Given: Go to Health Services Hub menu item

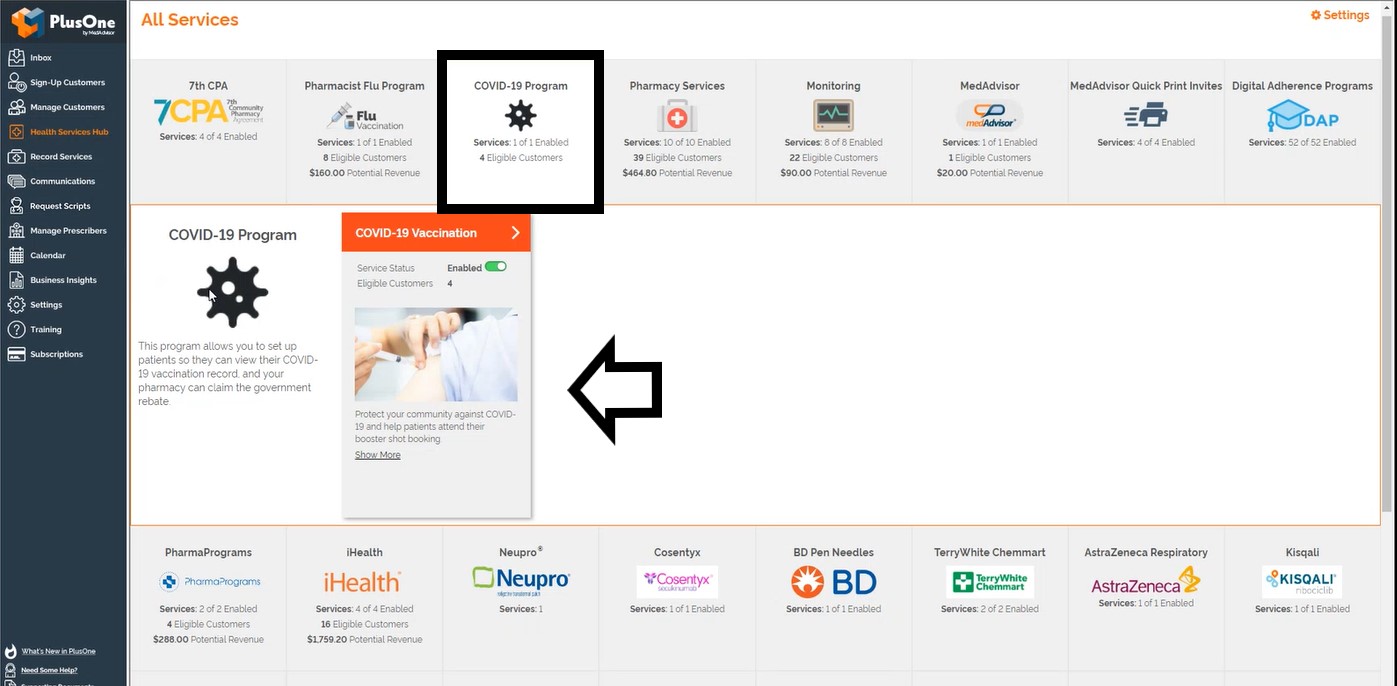Looking at the screenshot, I should tap(68, 132).
